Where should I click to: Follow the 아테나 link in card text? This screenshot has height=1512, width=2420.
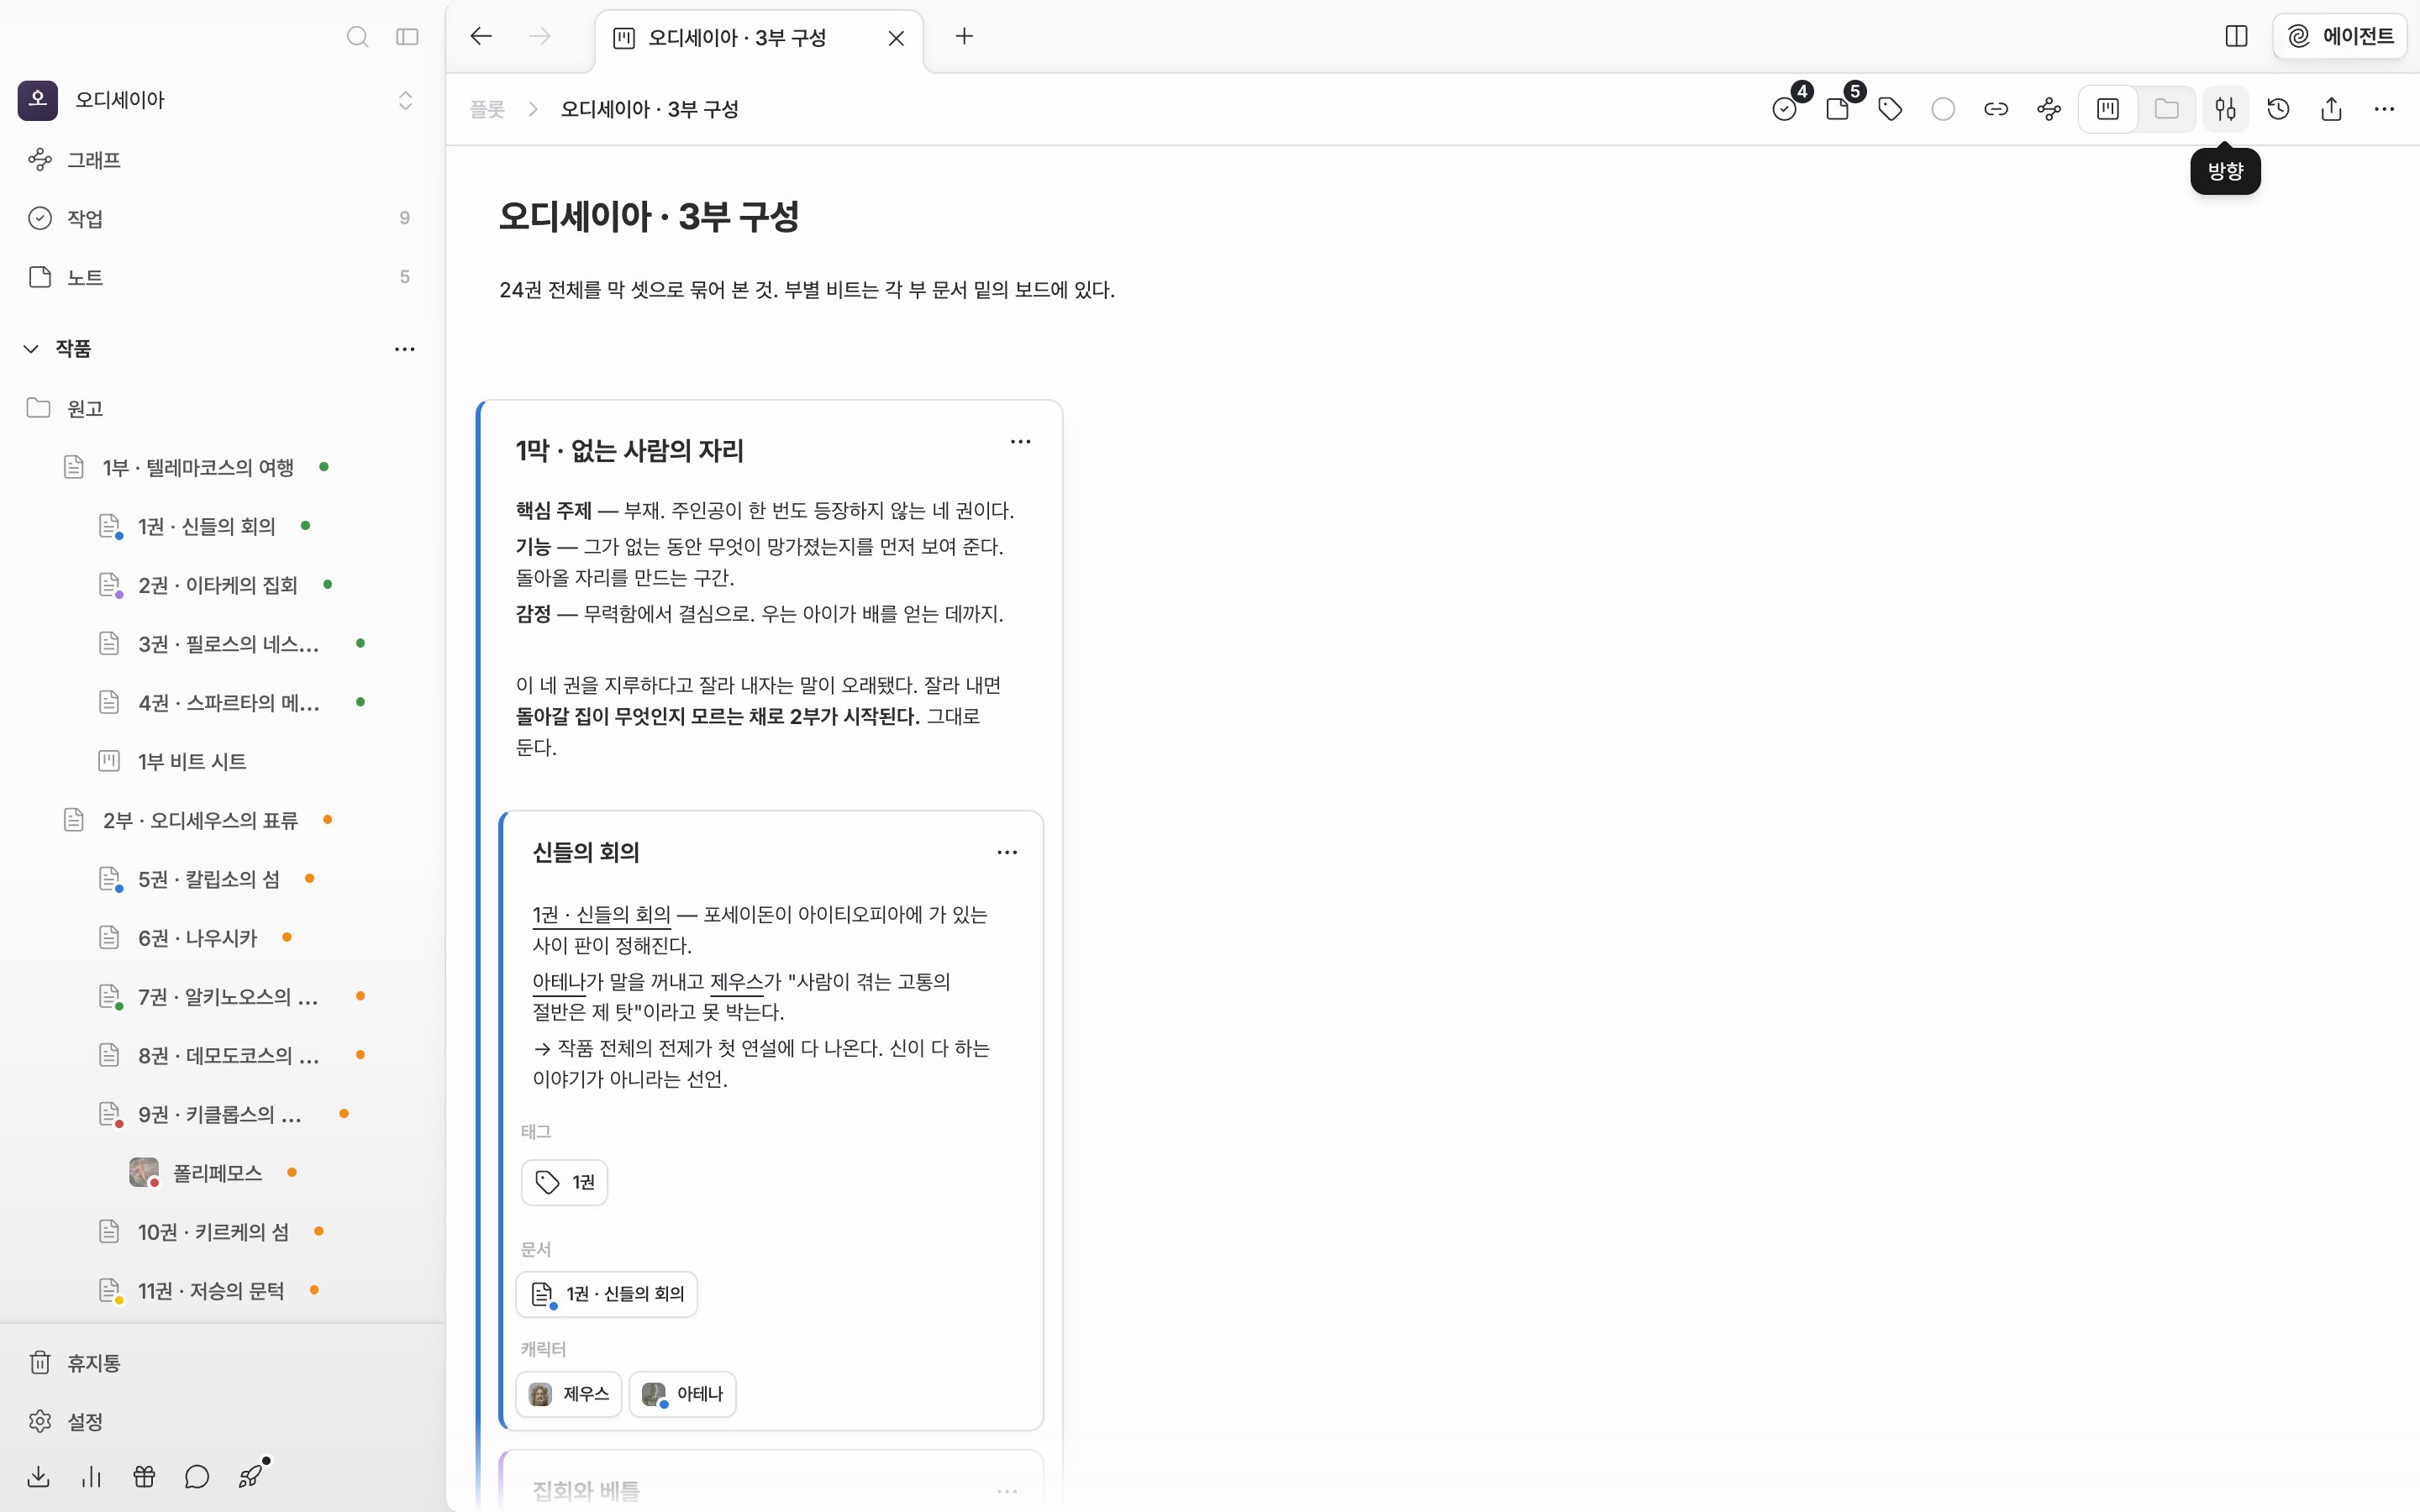click(x=558, y=981)
